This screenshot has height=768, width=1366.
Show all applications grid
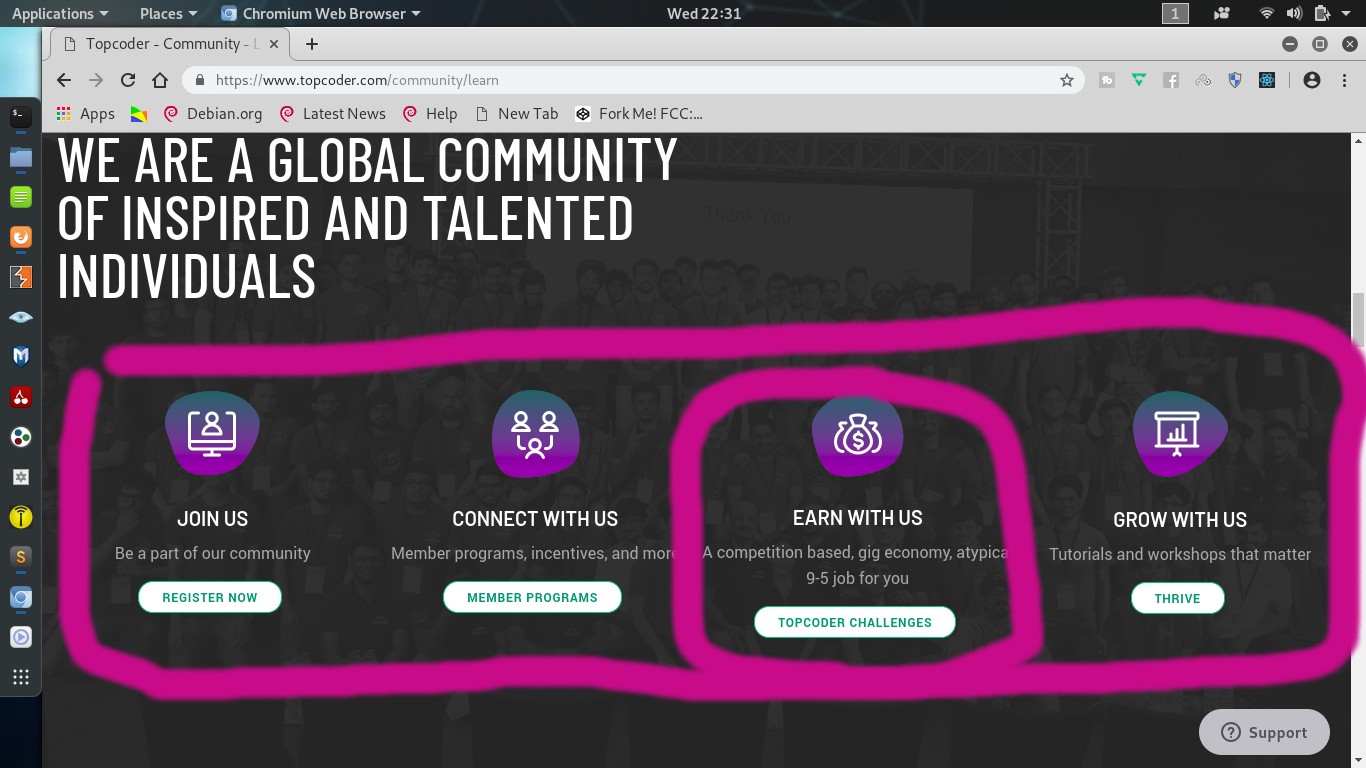pyautogui.click(x=20, y=677)
